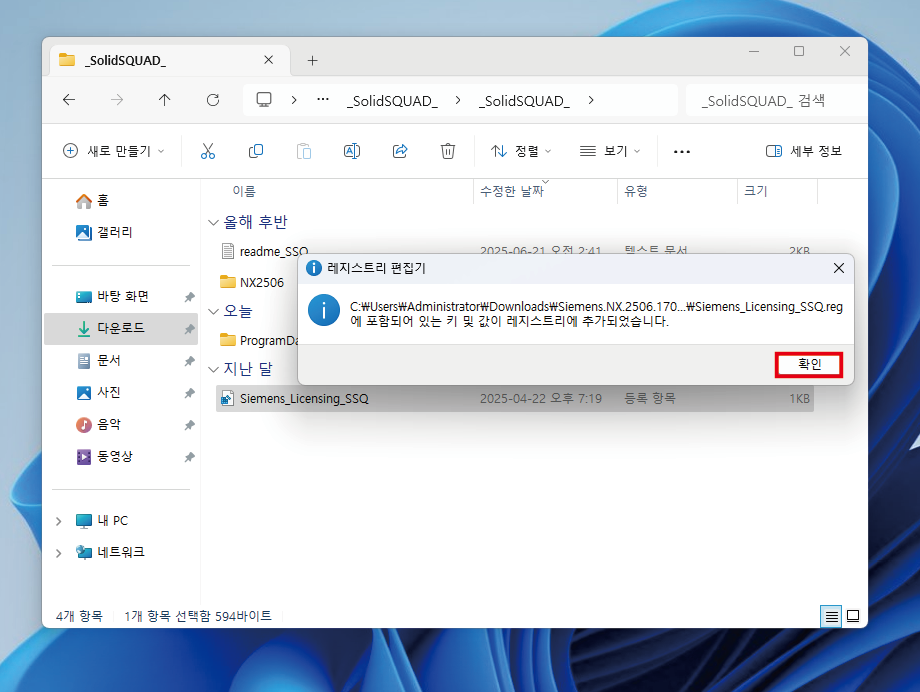
Task: Click the blue info icon in dialog
Action: pyautogui.click(x=324, y=310)
